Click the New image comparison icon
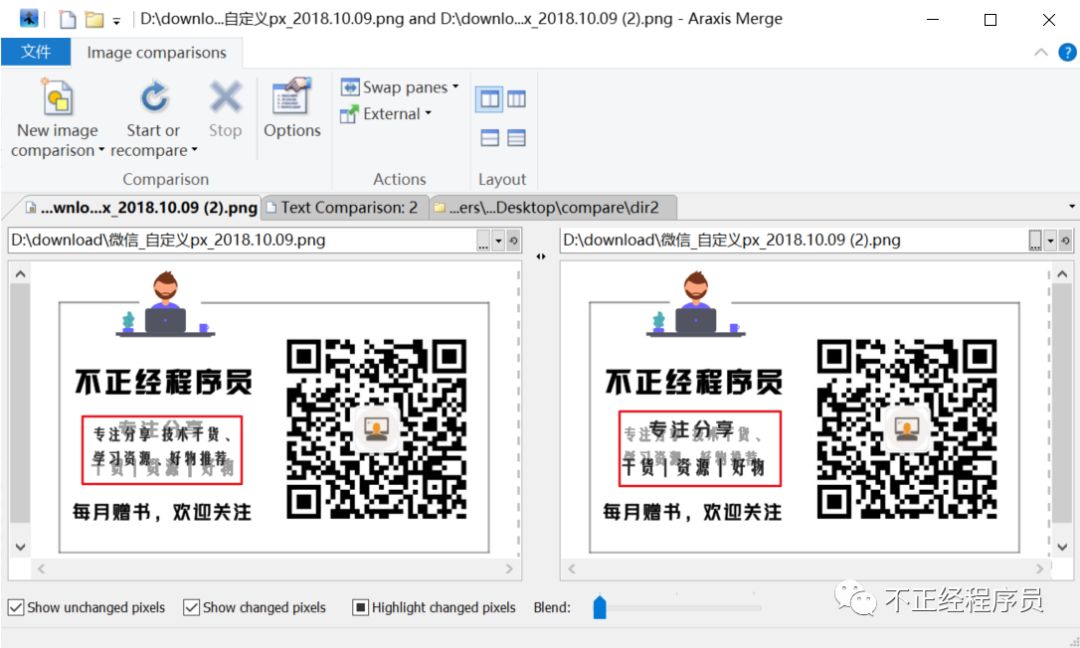This screenshot has height=648, width=1080. (58, 98)
